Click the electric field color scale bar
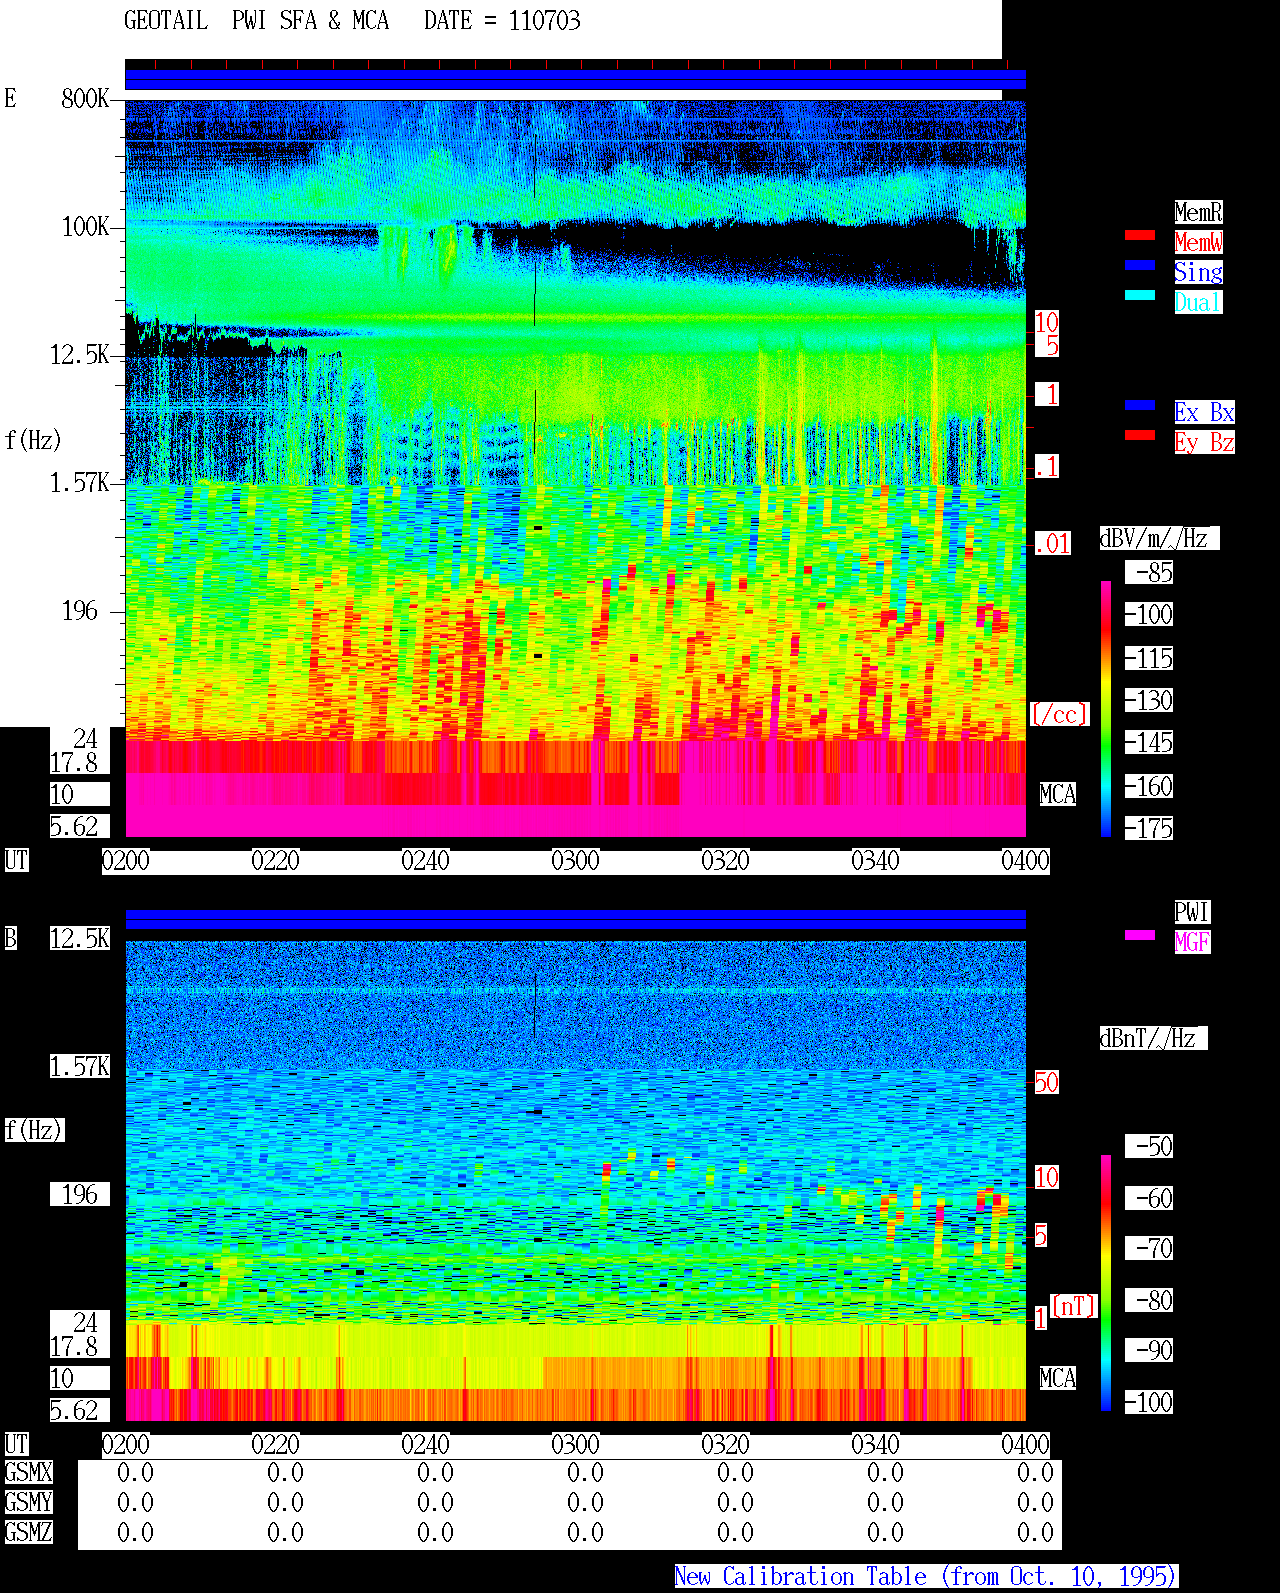This screenshot has width=1280, height=1593. point(1106,708)
